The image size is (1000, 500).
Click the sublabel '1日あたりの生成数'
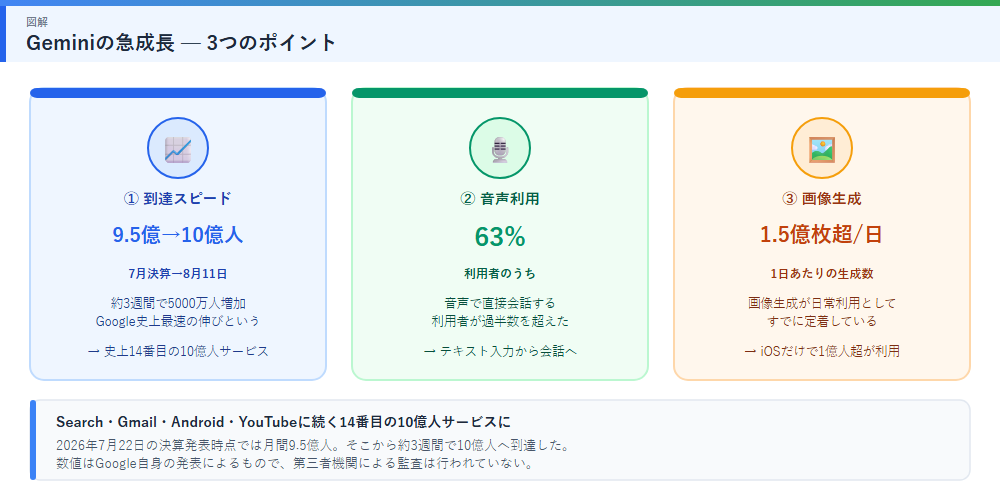click(821, 274)
